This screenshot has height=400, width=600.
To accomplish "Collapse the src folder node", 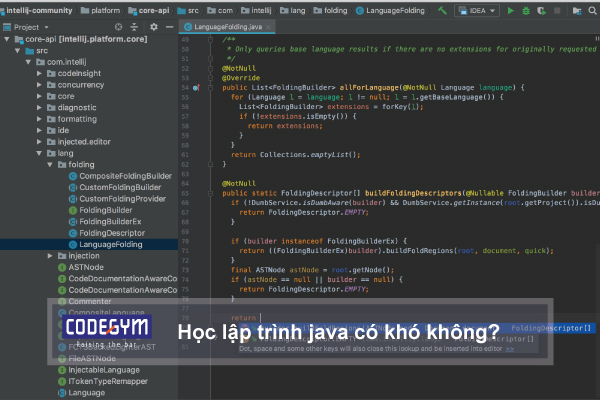I will pyautogui.click(x=18, y=51).
